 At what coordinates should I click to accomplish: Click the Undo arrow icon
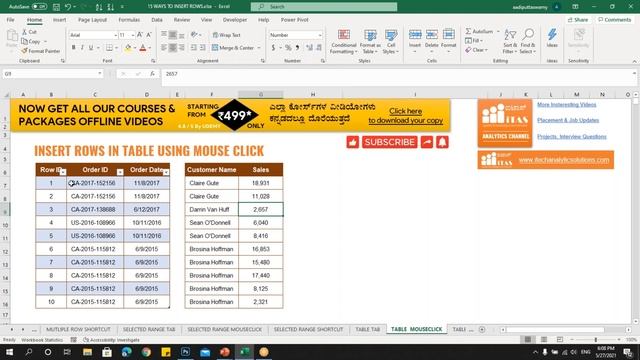coord(68,7)
